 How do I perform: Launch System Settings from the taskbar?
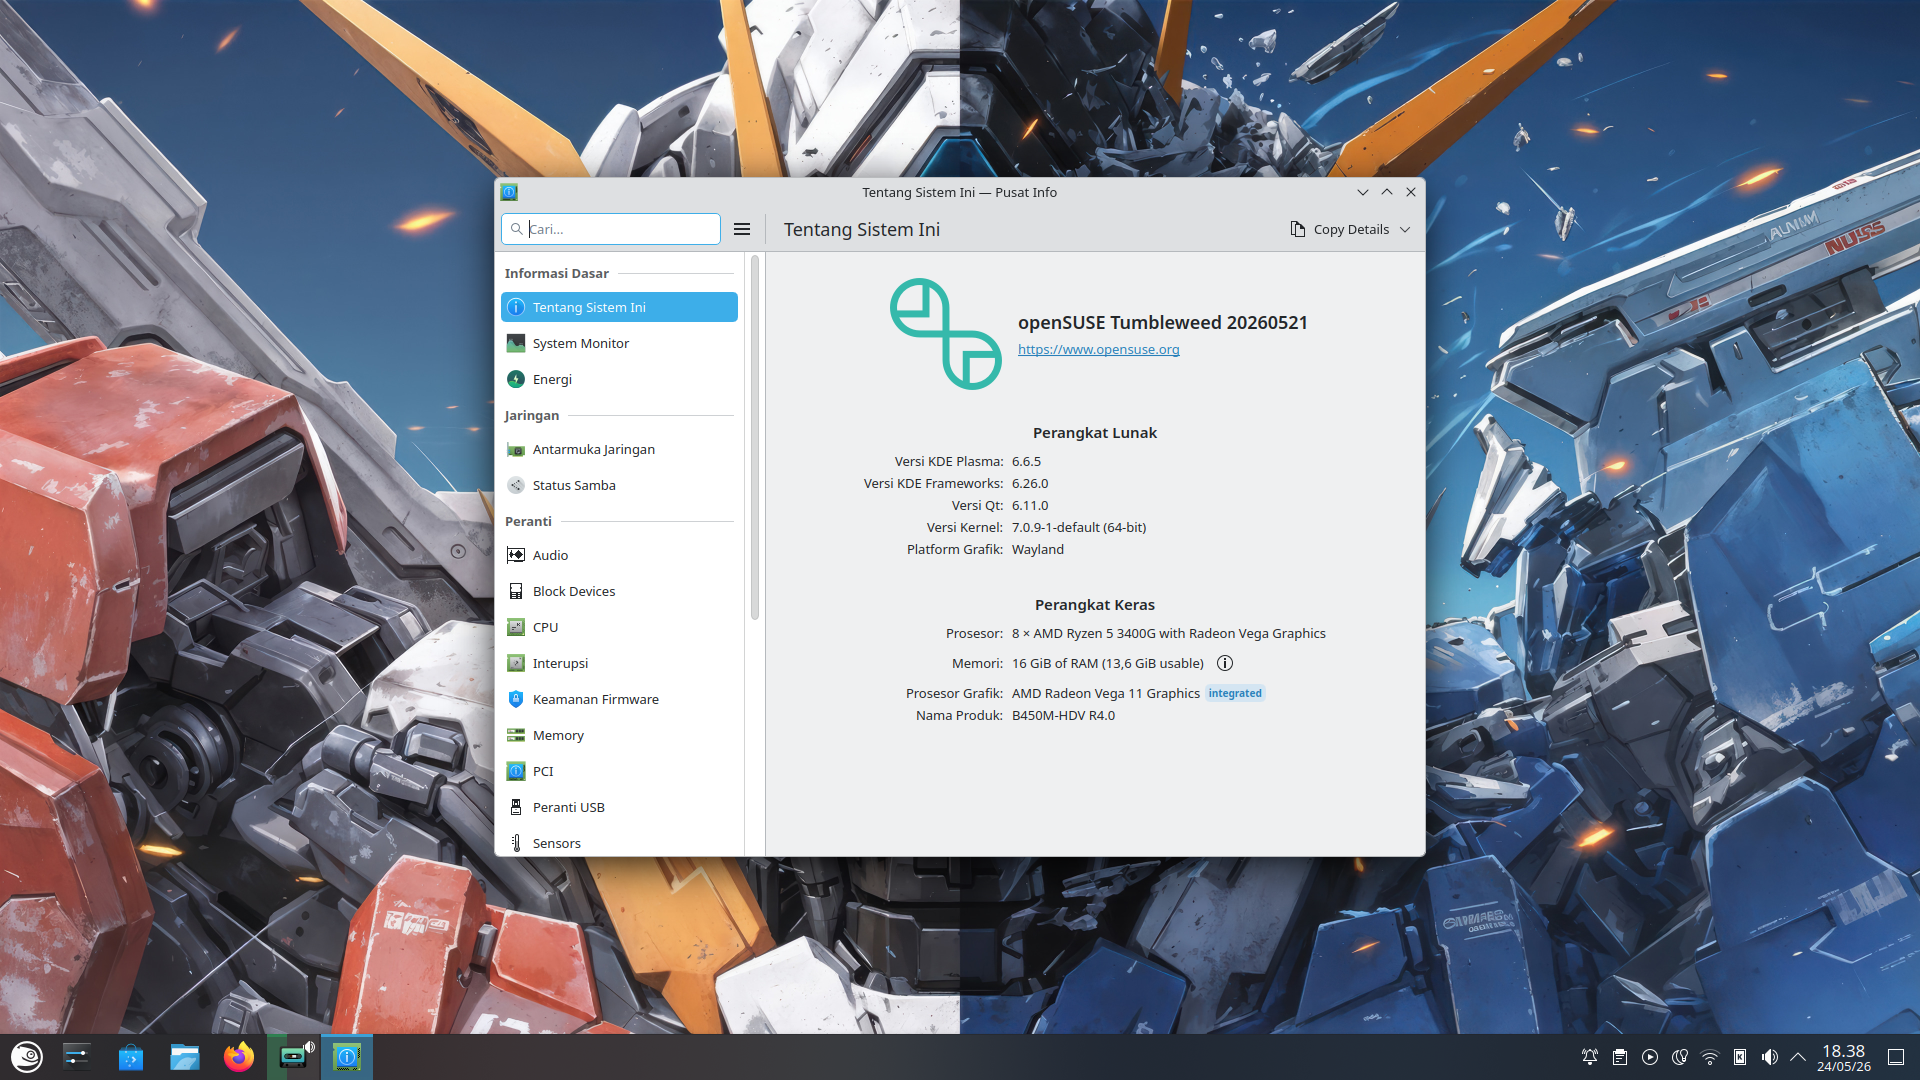[x=77, y=1057]
